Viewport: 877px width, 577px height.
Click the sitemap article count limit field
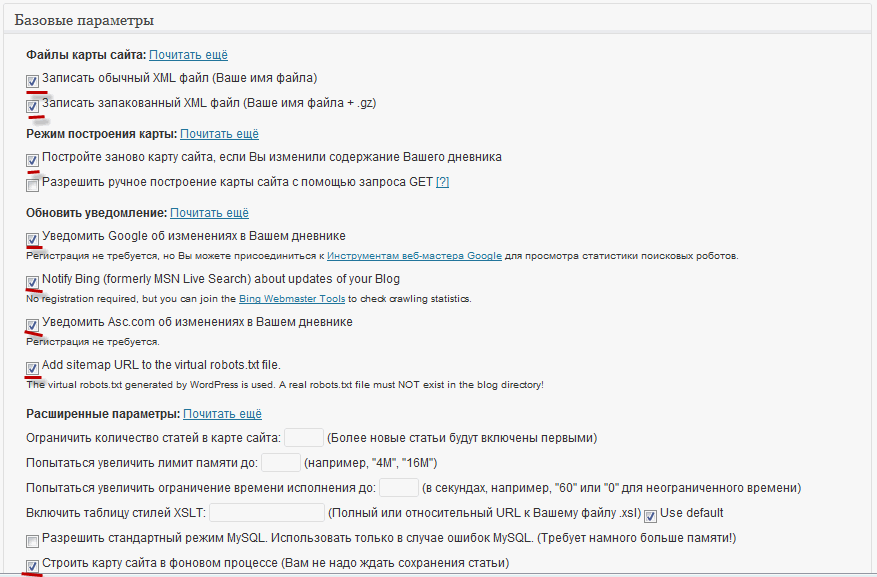304,437
